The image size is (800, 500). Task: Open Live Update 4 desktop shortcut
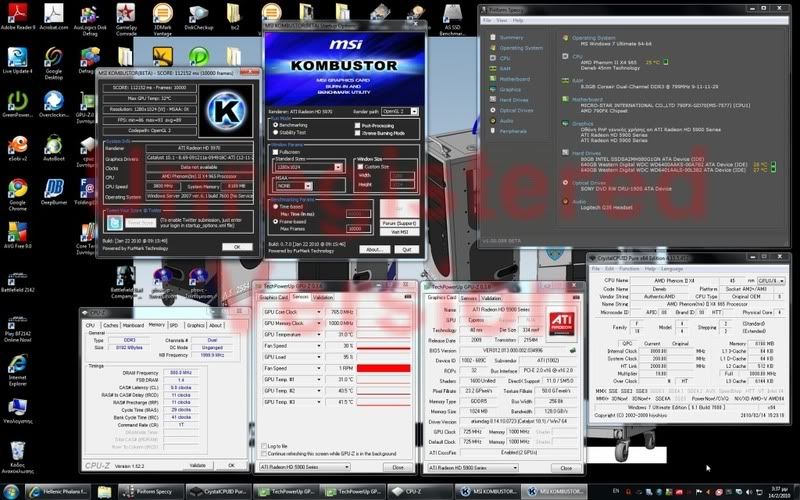(x=17, y=60)
